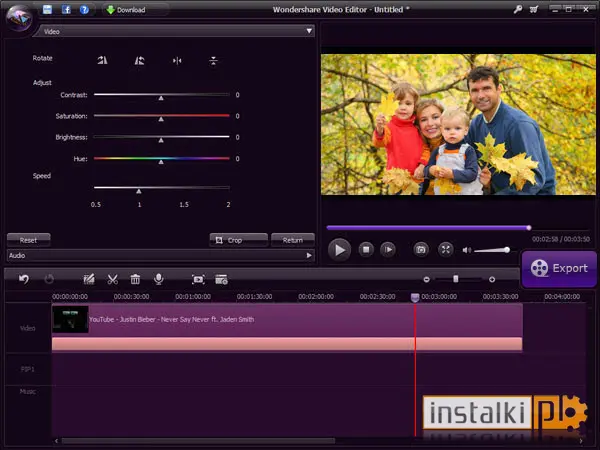Screen dimensions: 600x450
Task: Split the clip with the scissors tool
Action: tap(112, 279)
